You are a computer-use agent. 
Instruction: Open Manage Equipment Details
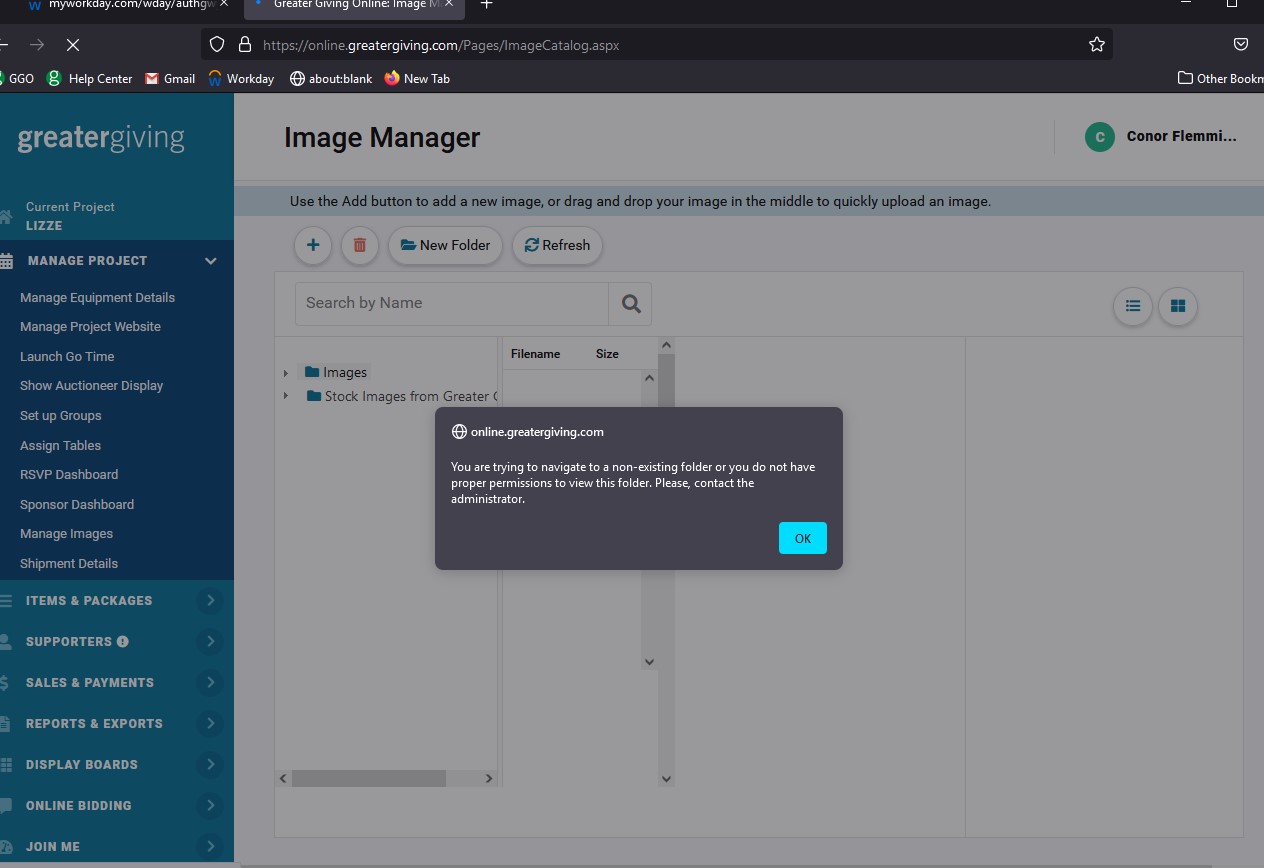97,297
